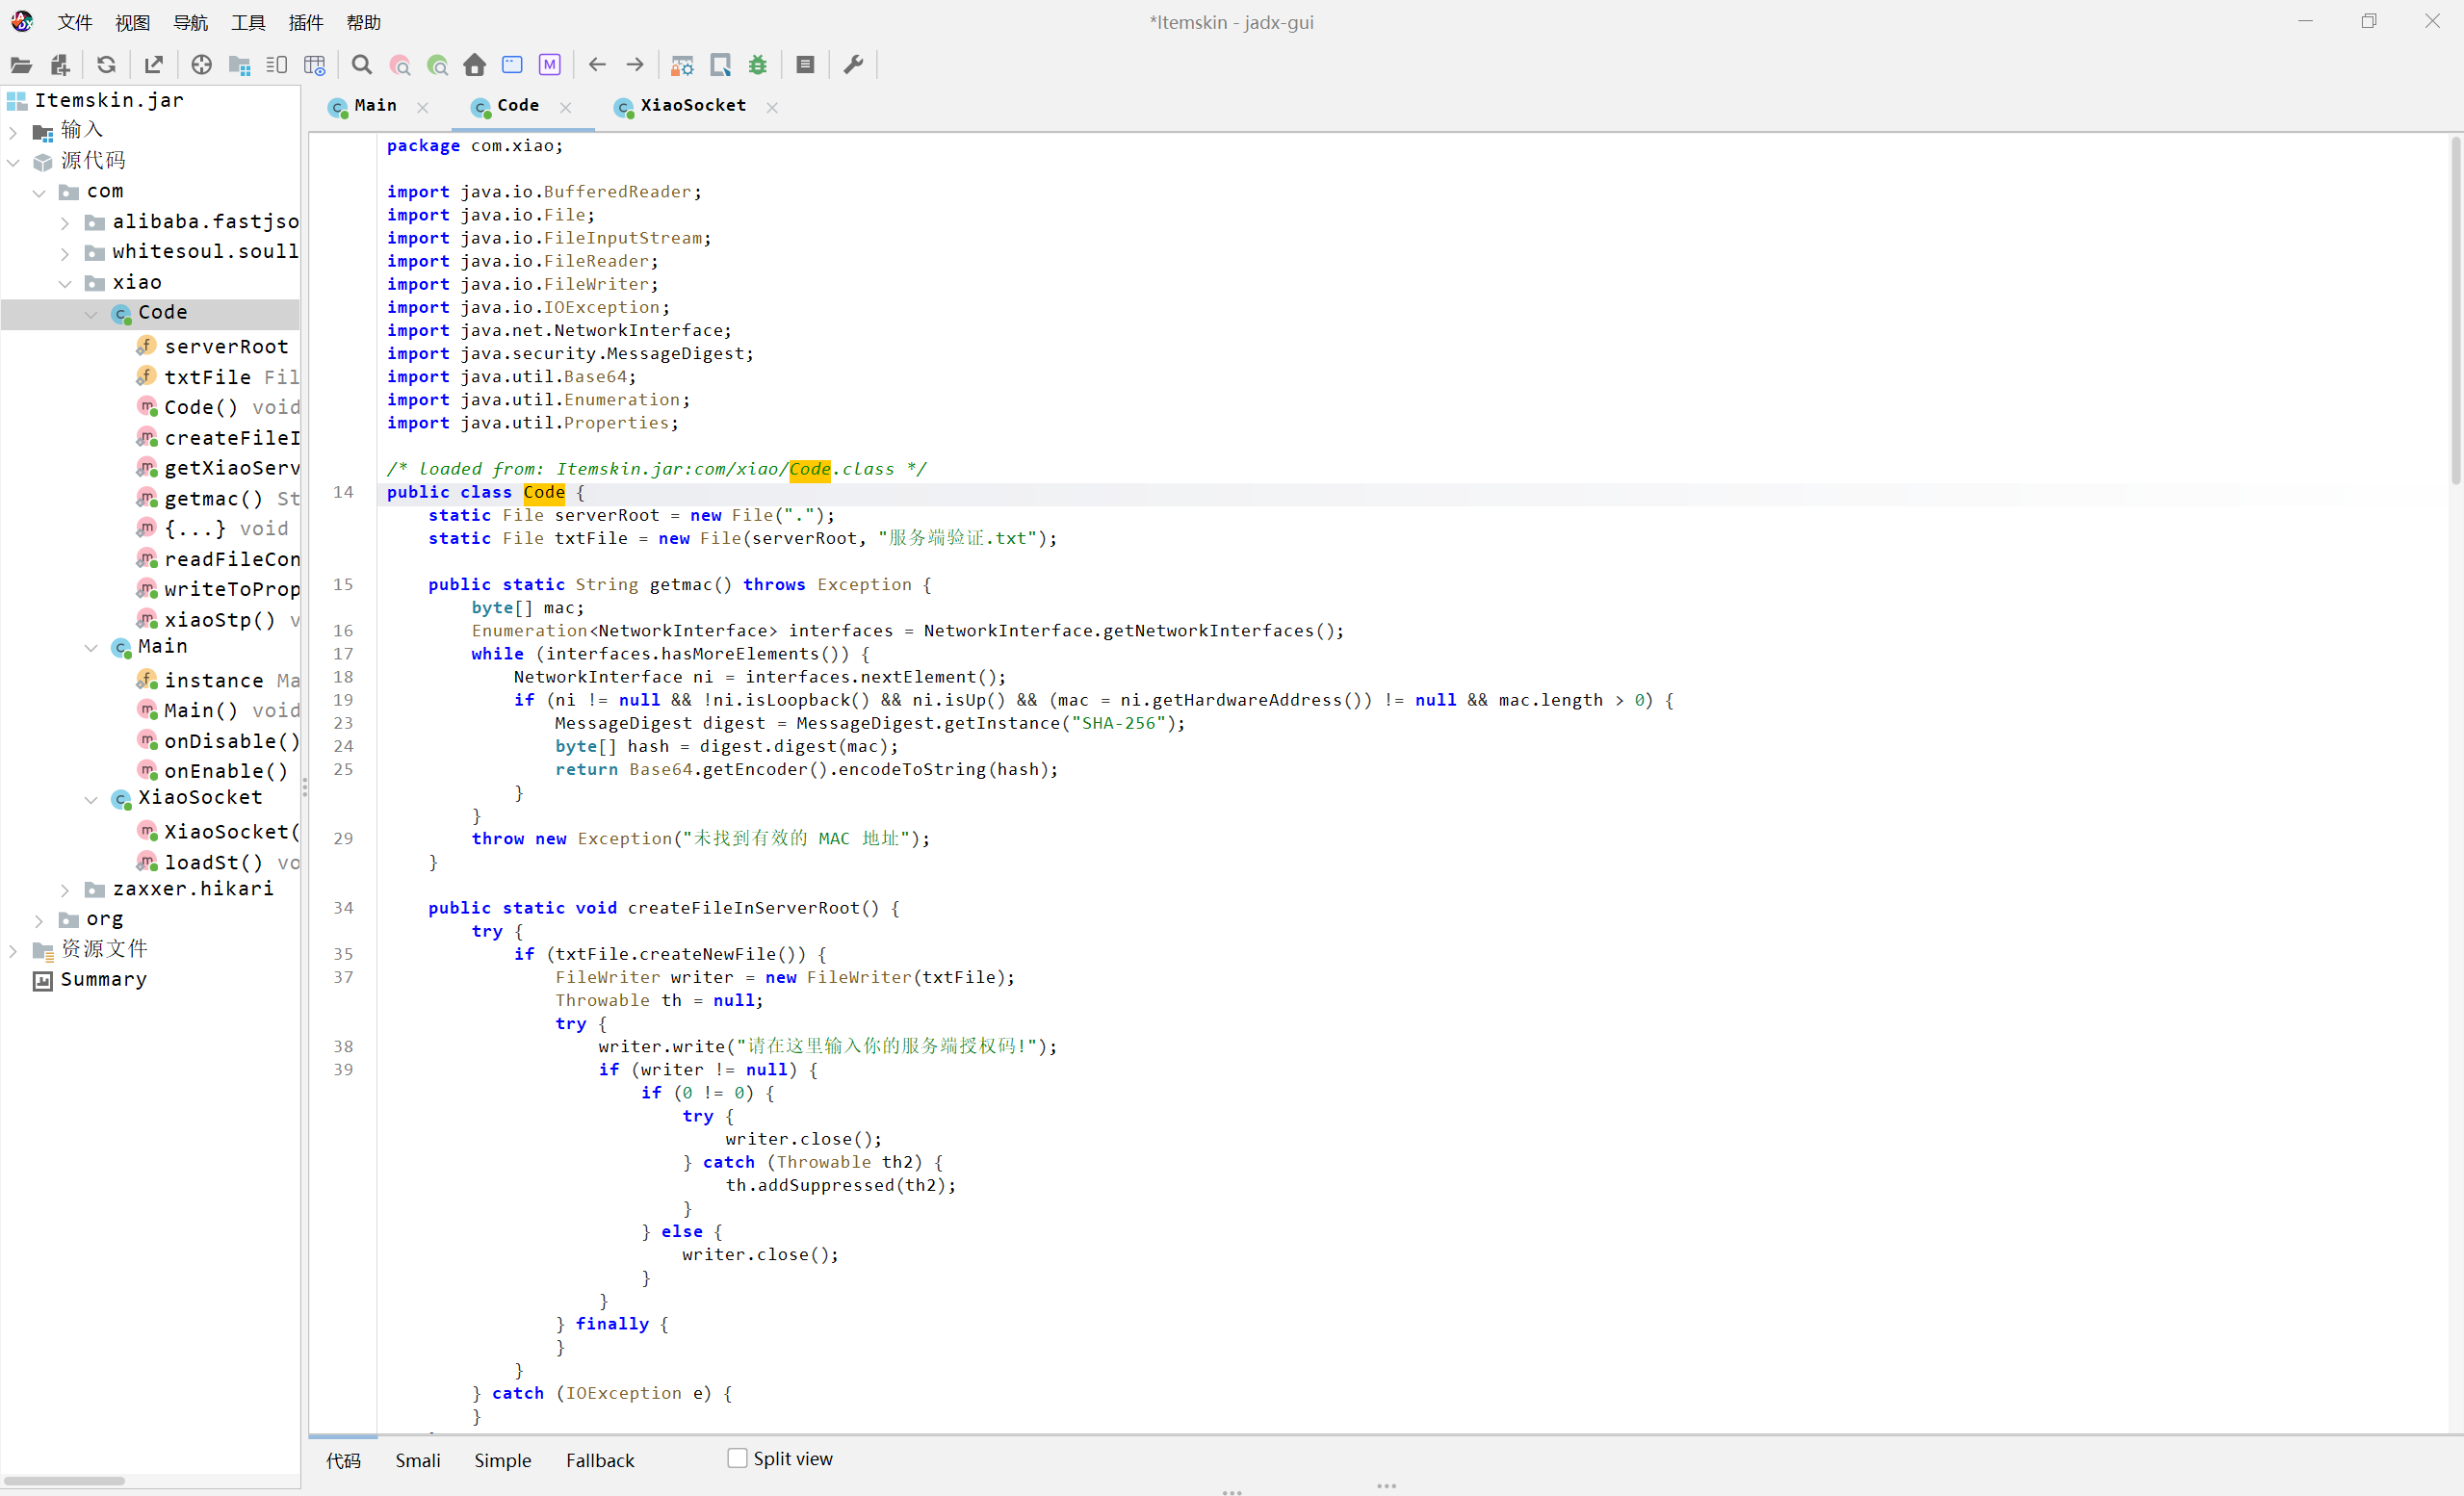
Task: Open the class search dialog
Action: click(400, 64)
